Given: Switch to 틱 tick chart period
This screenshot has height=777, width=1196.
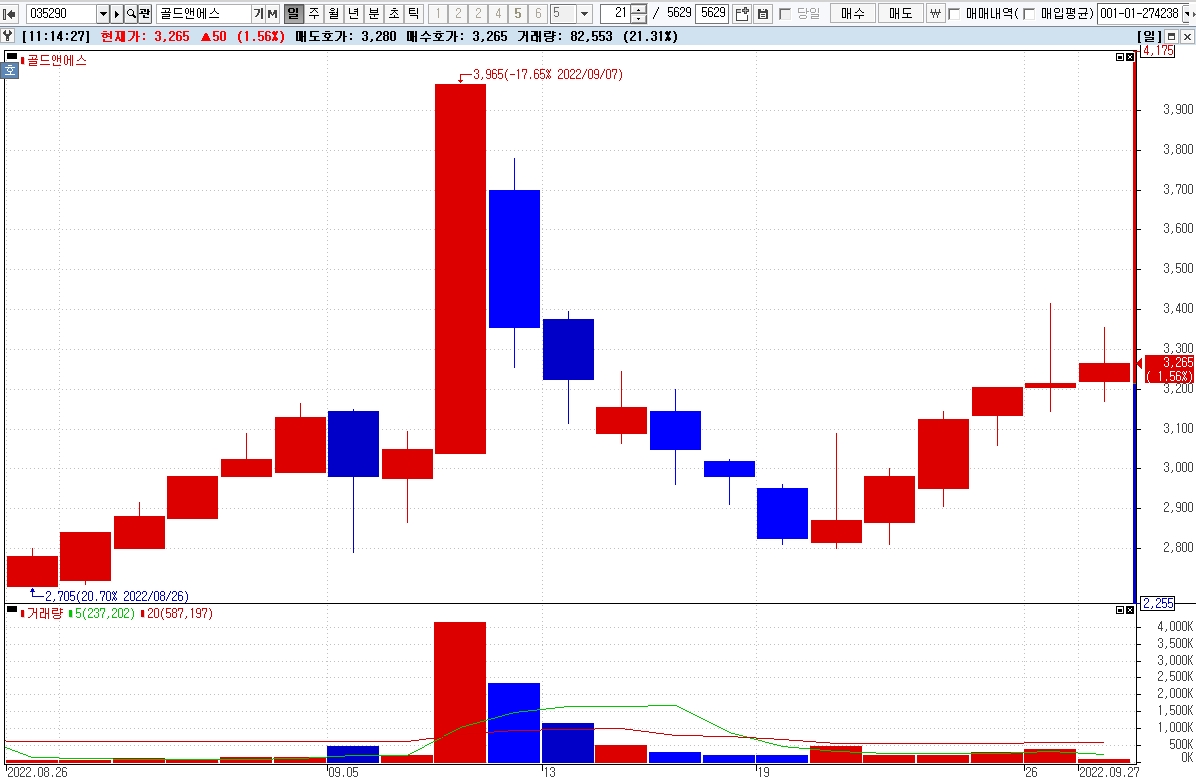Looking at the screenshot, I should pyautogui.click(x=413, y=14).
